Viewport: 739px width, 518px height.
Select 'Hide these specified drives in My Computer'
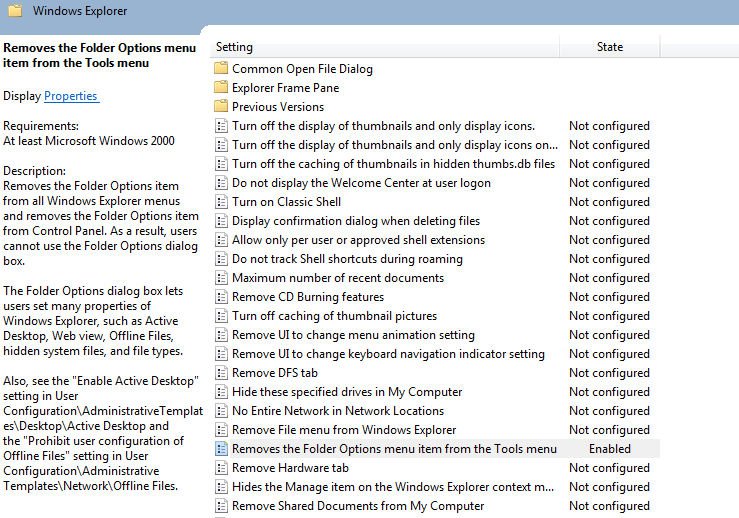pos(347,392)
